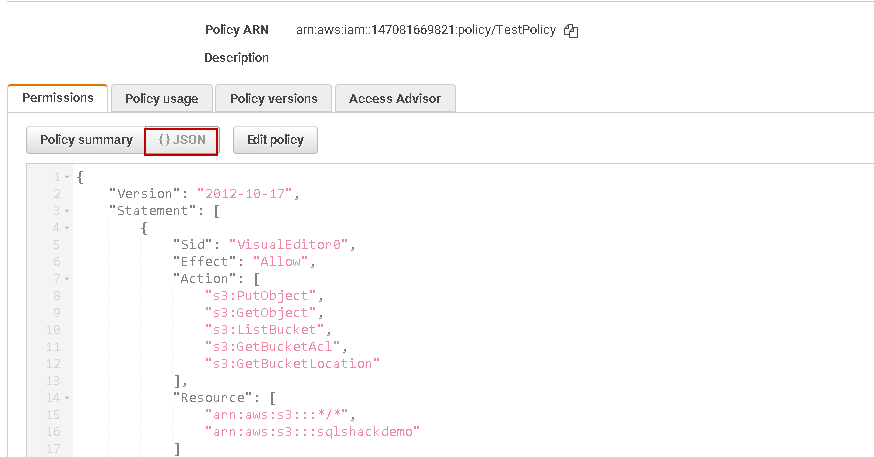Switch to the JSON policy view

point(181,140)
